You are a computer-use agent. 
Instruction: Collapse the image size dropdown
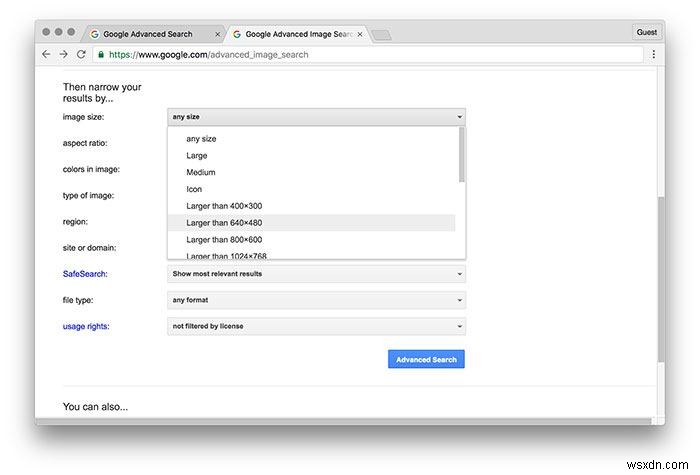pos(316,117)
